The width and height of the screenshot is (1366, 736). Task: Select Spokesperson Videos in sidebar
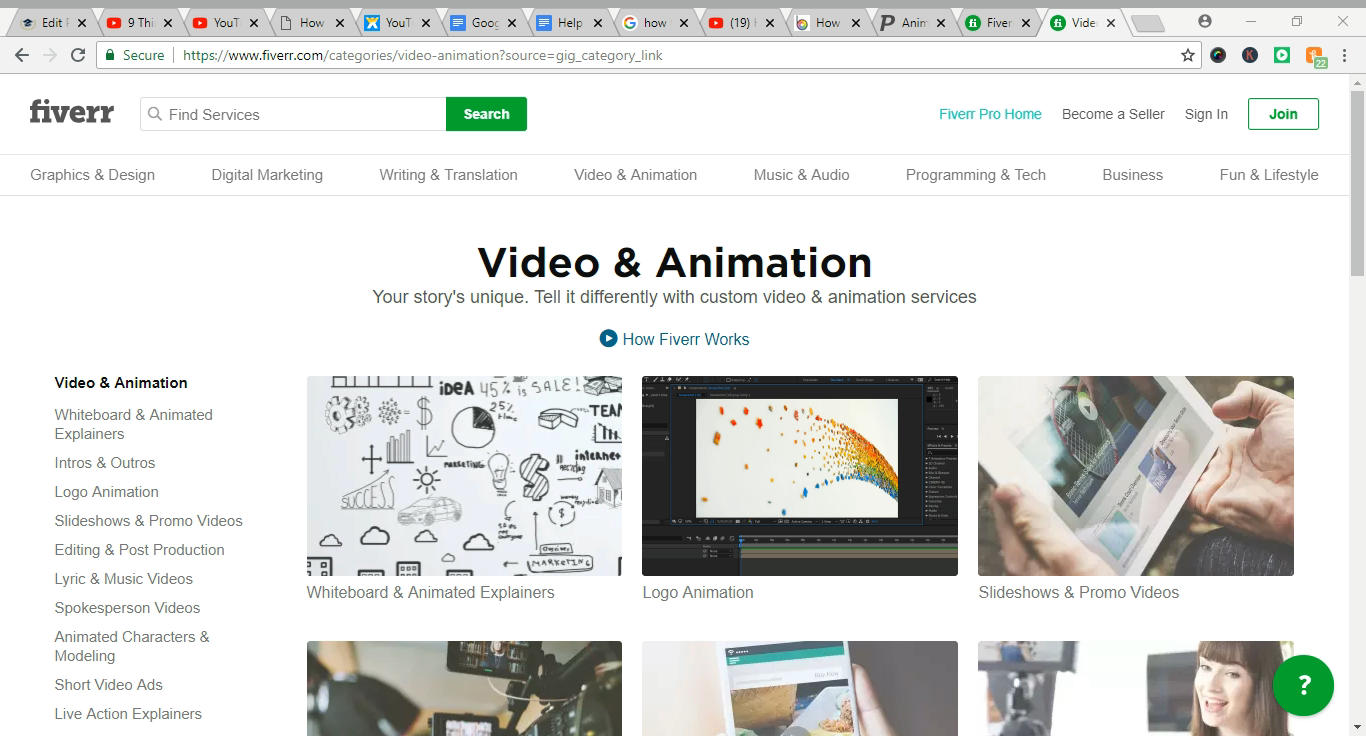127,608
